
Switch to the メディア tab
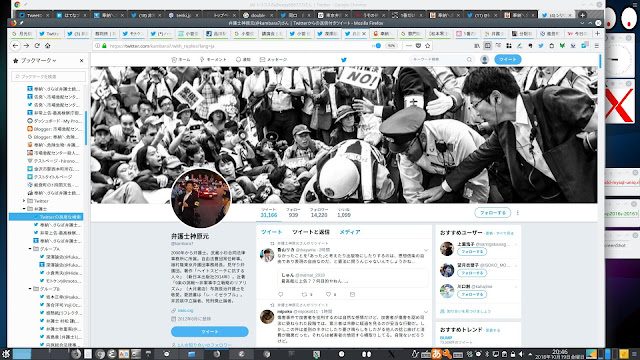click(350, 232)
